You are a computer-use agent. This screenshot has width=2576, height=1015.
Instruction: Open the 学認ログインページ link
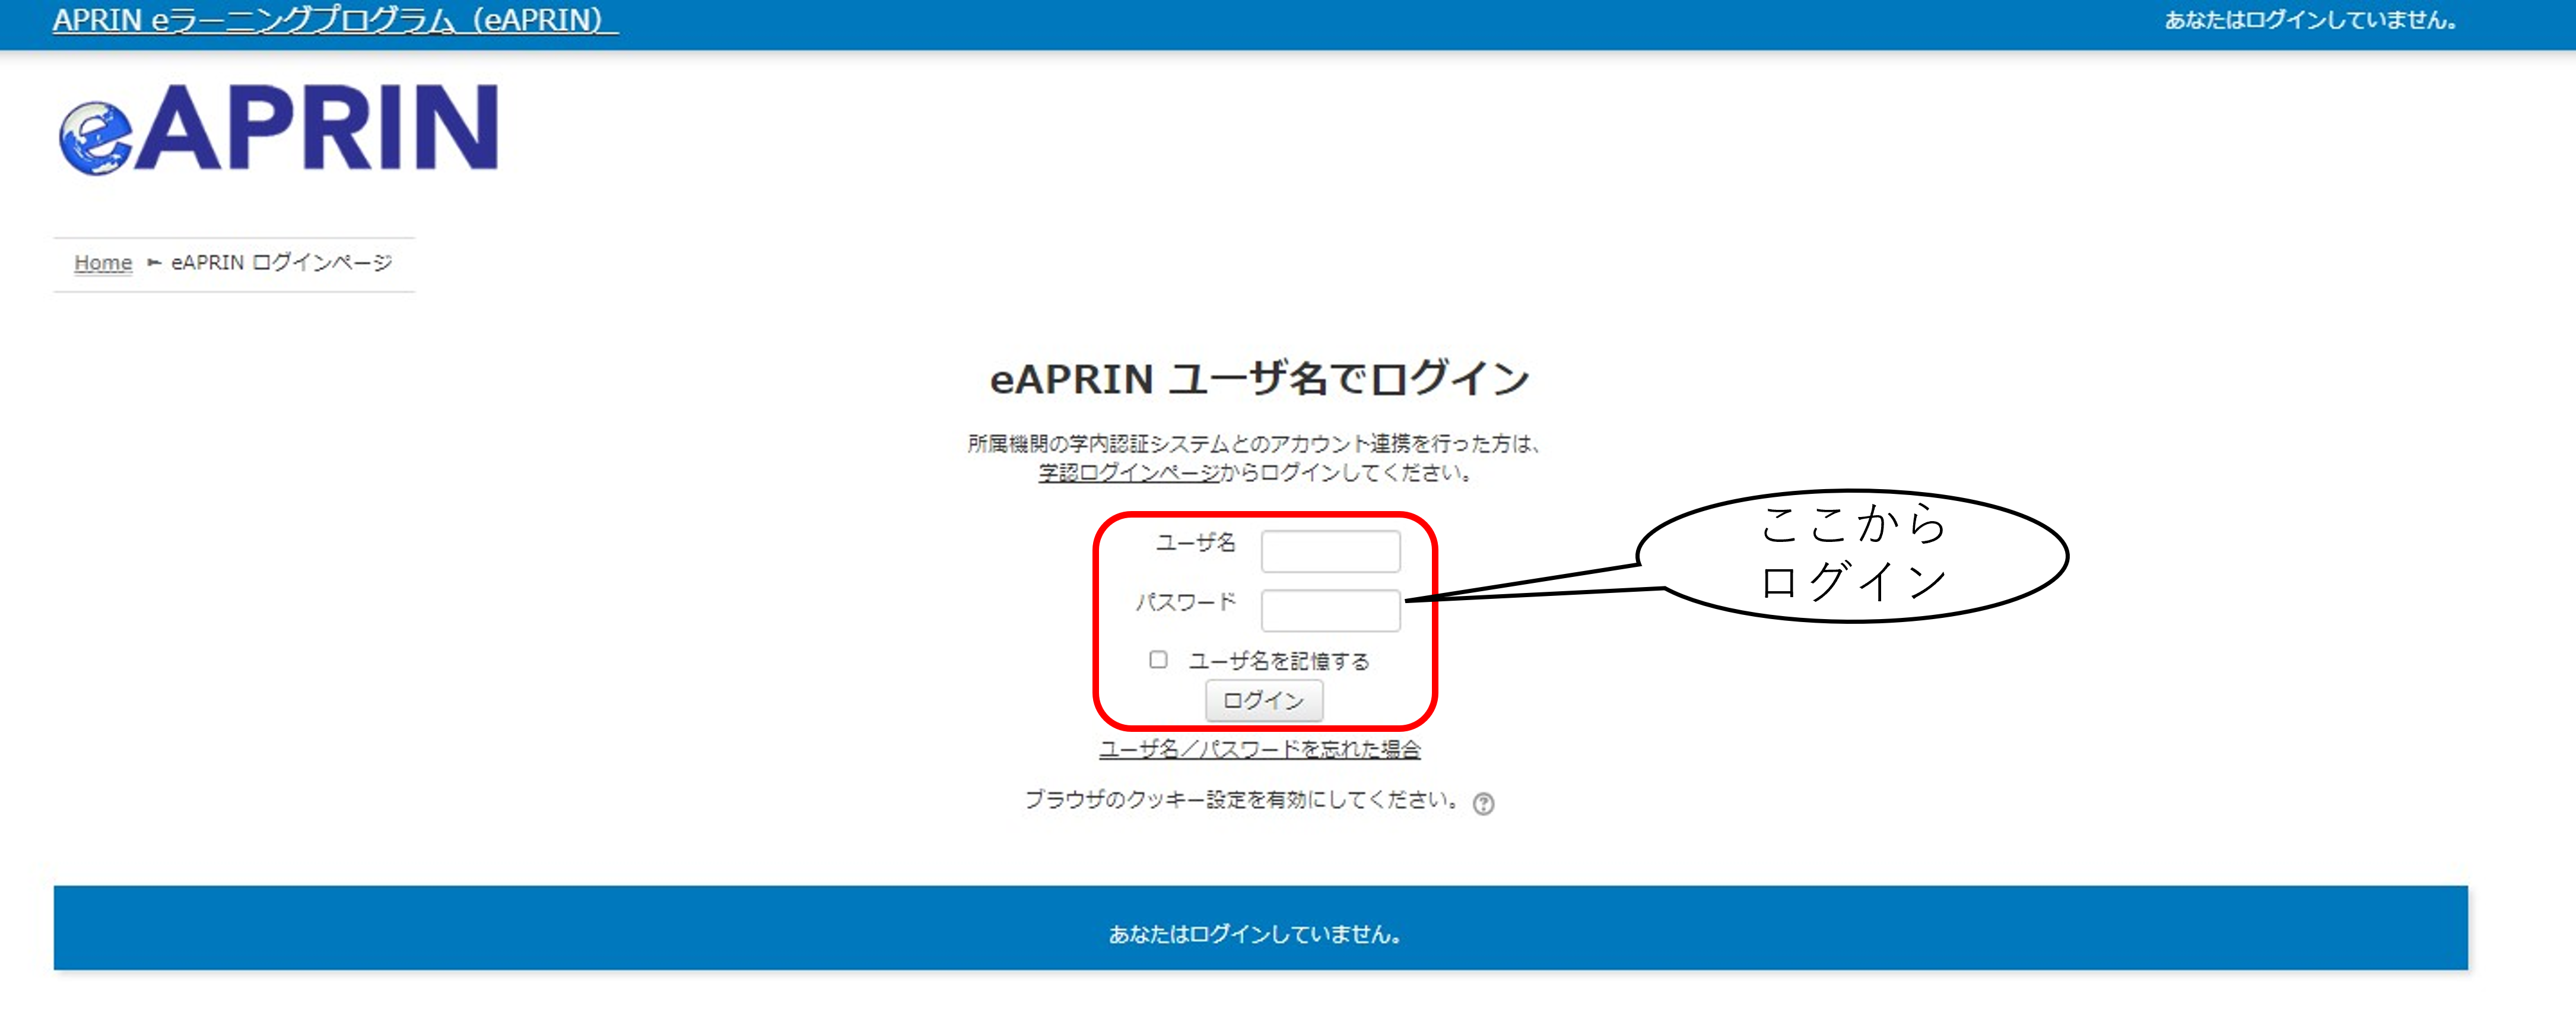(1128, 472)
